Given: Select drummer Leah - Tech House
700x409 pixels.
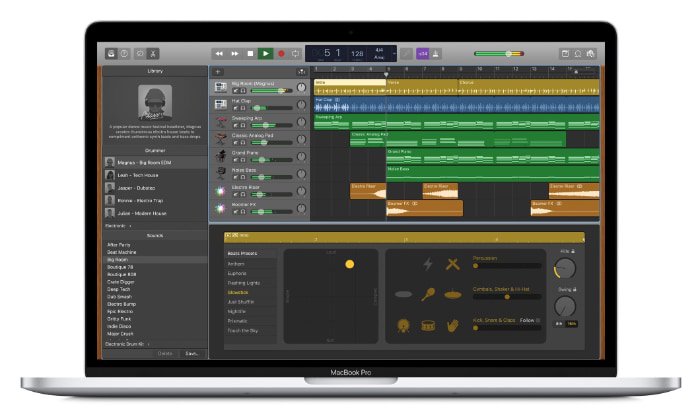Looking at the screenshot, I should click(155, 175).
